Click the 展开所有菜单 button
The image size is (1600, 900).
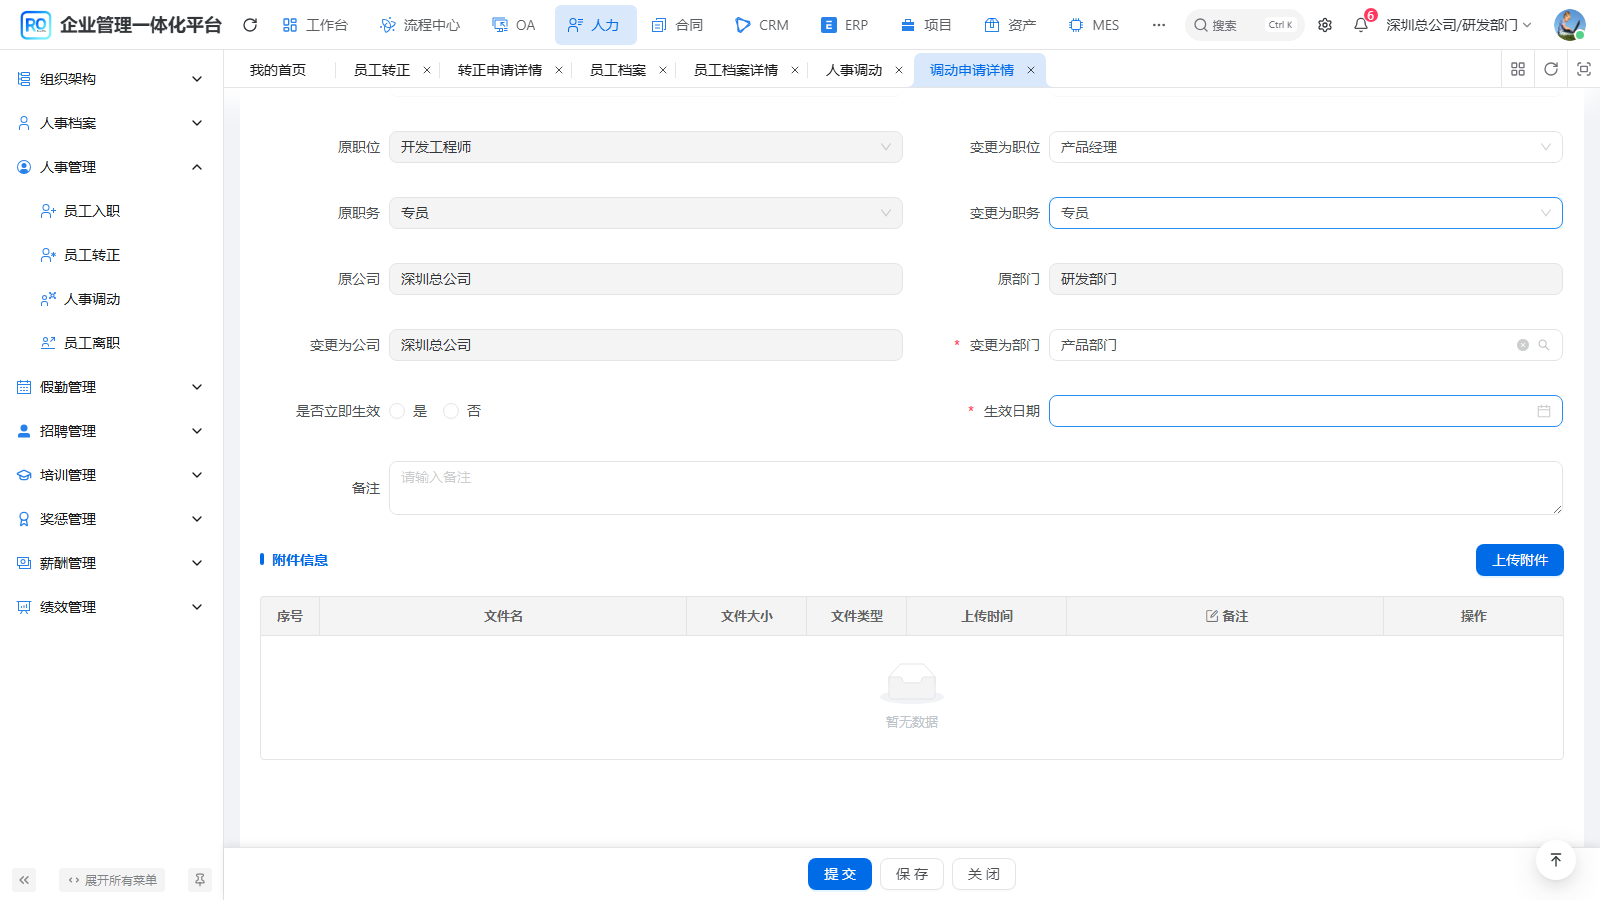point(112,880)
